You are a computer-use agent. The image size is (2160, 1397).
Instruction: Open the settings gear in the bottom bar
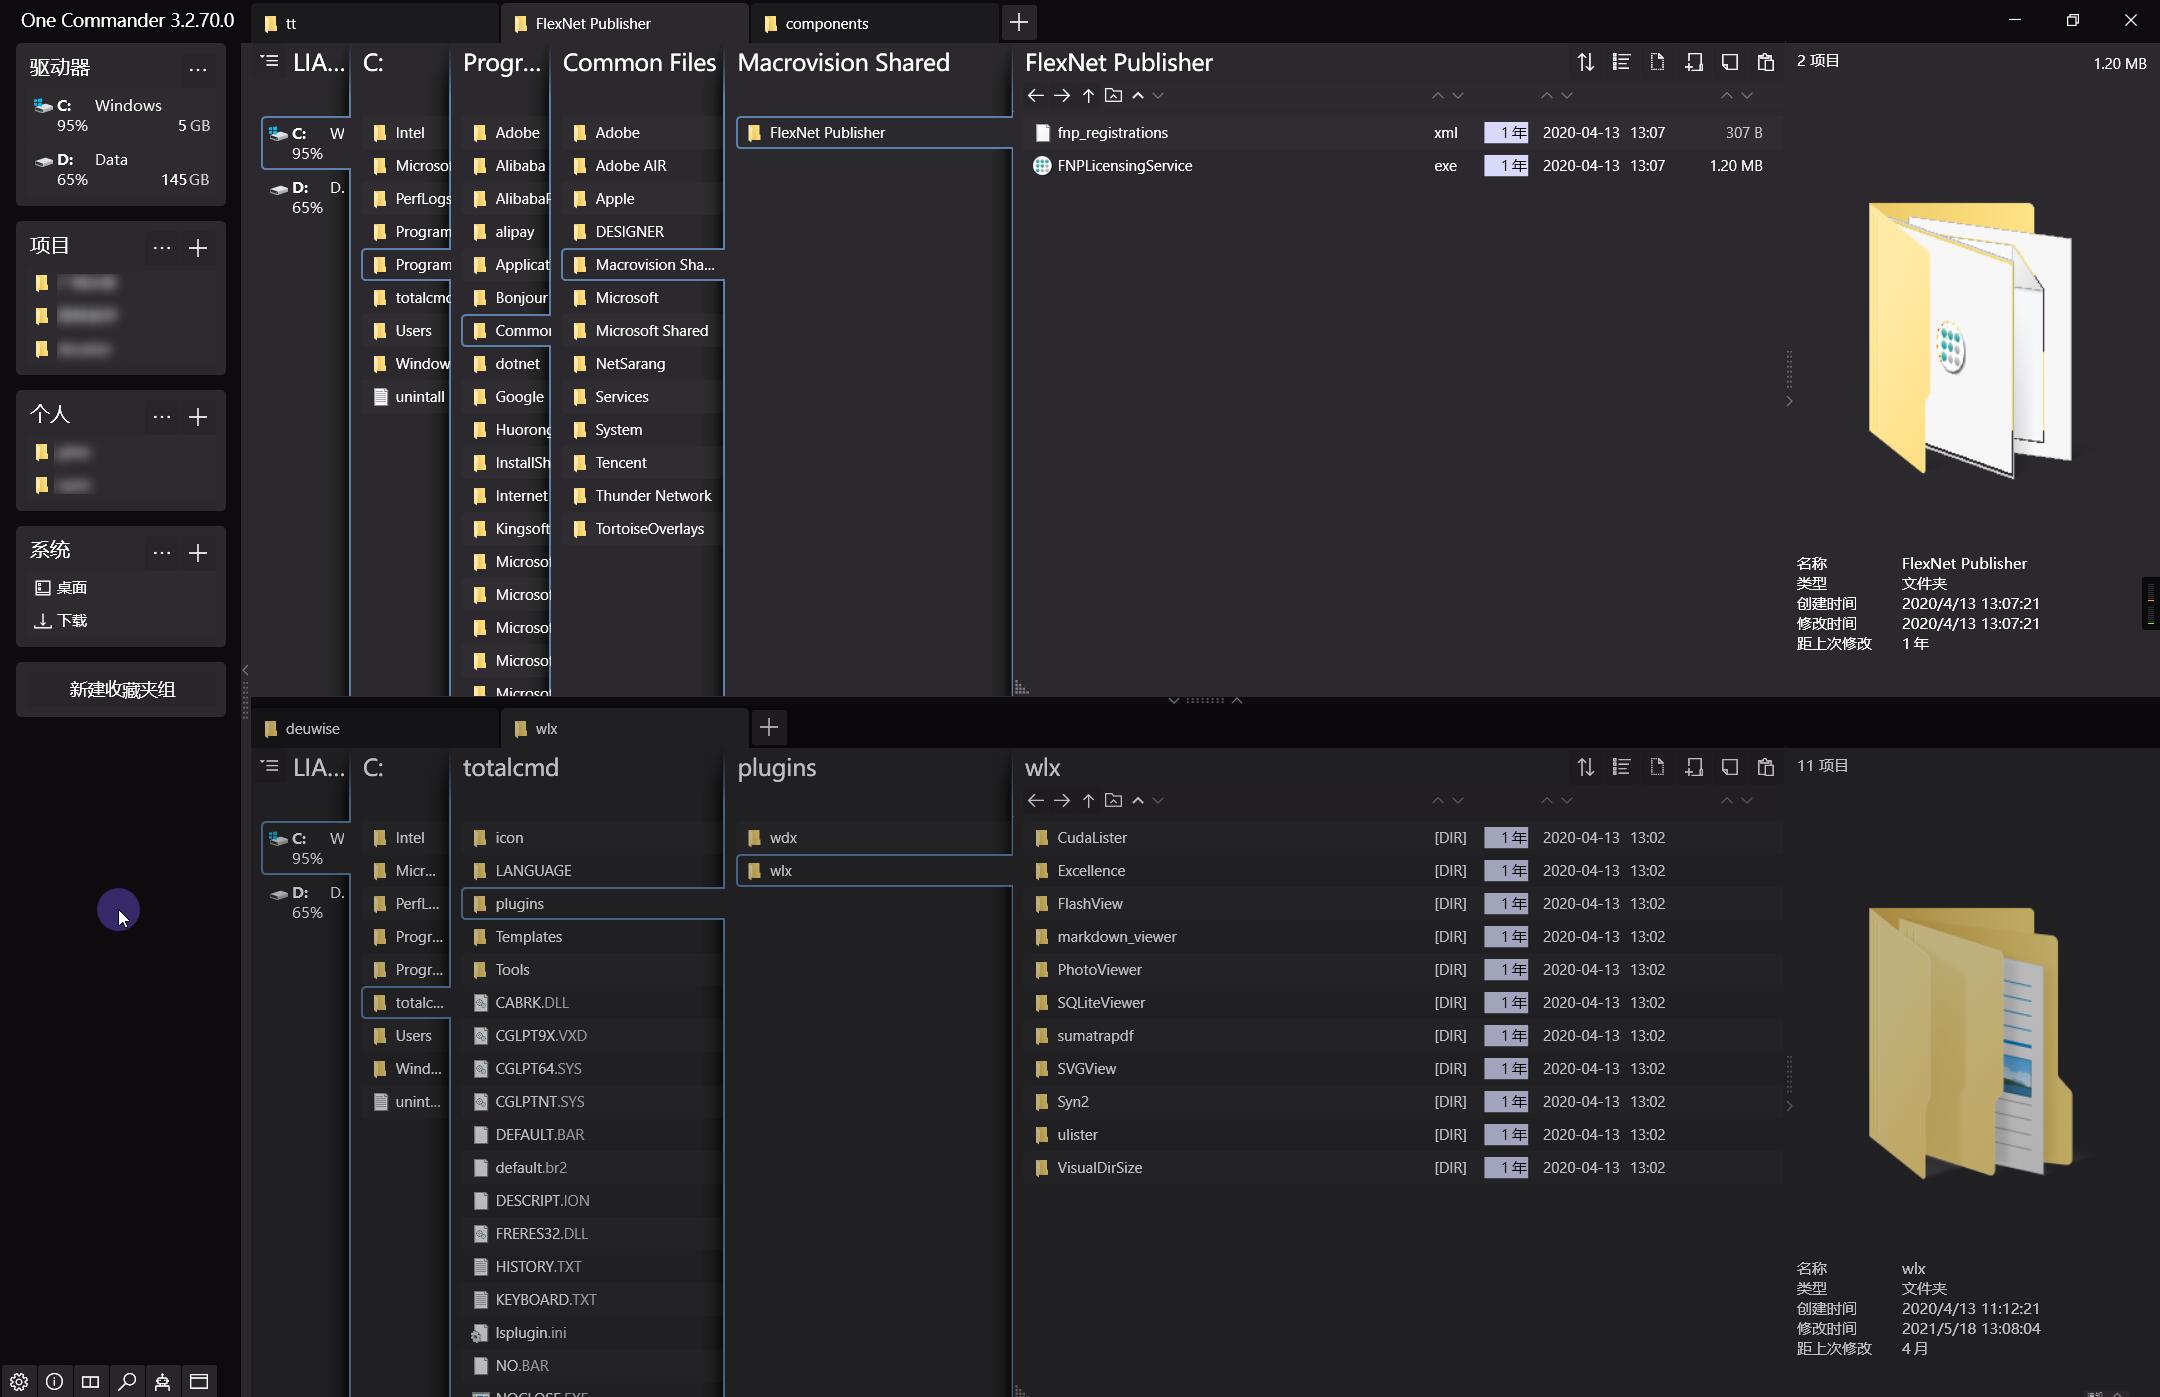(19, 1381)
